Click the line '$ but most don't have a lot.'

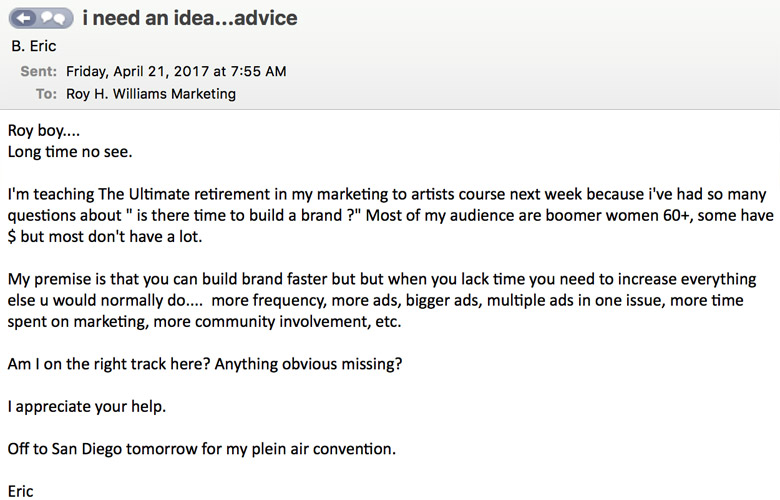[104, 236]
